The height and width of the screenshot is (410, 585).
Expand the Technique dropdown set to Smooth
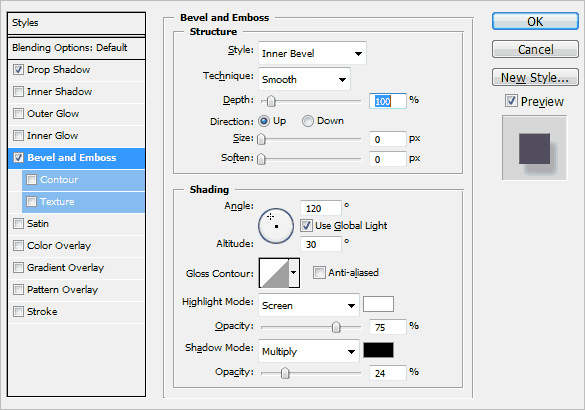click(x=304, y=79)
